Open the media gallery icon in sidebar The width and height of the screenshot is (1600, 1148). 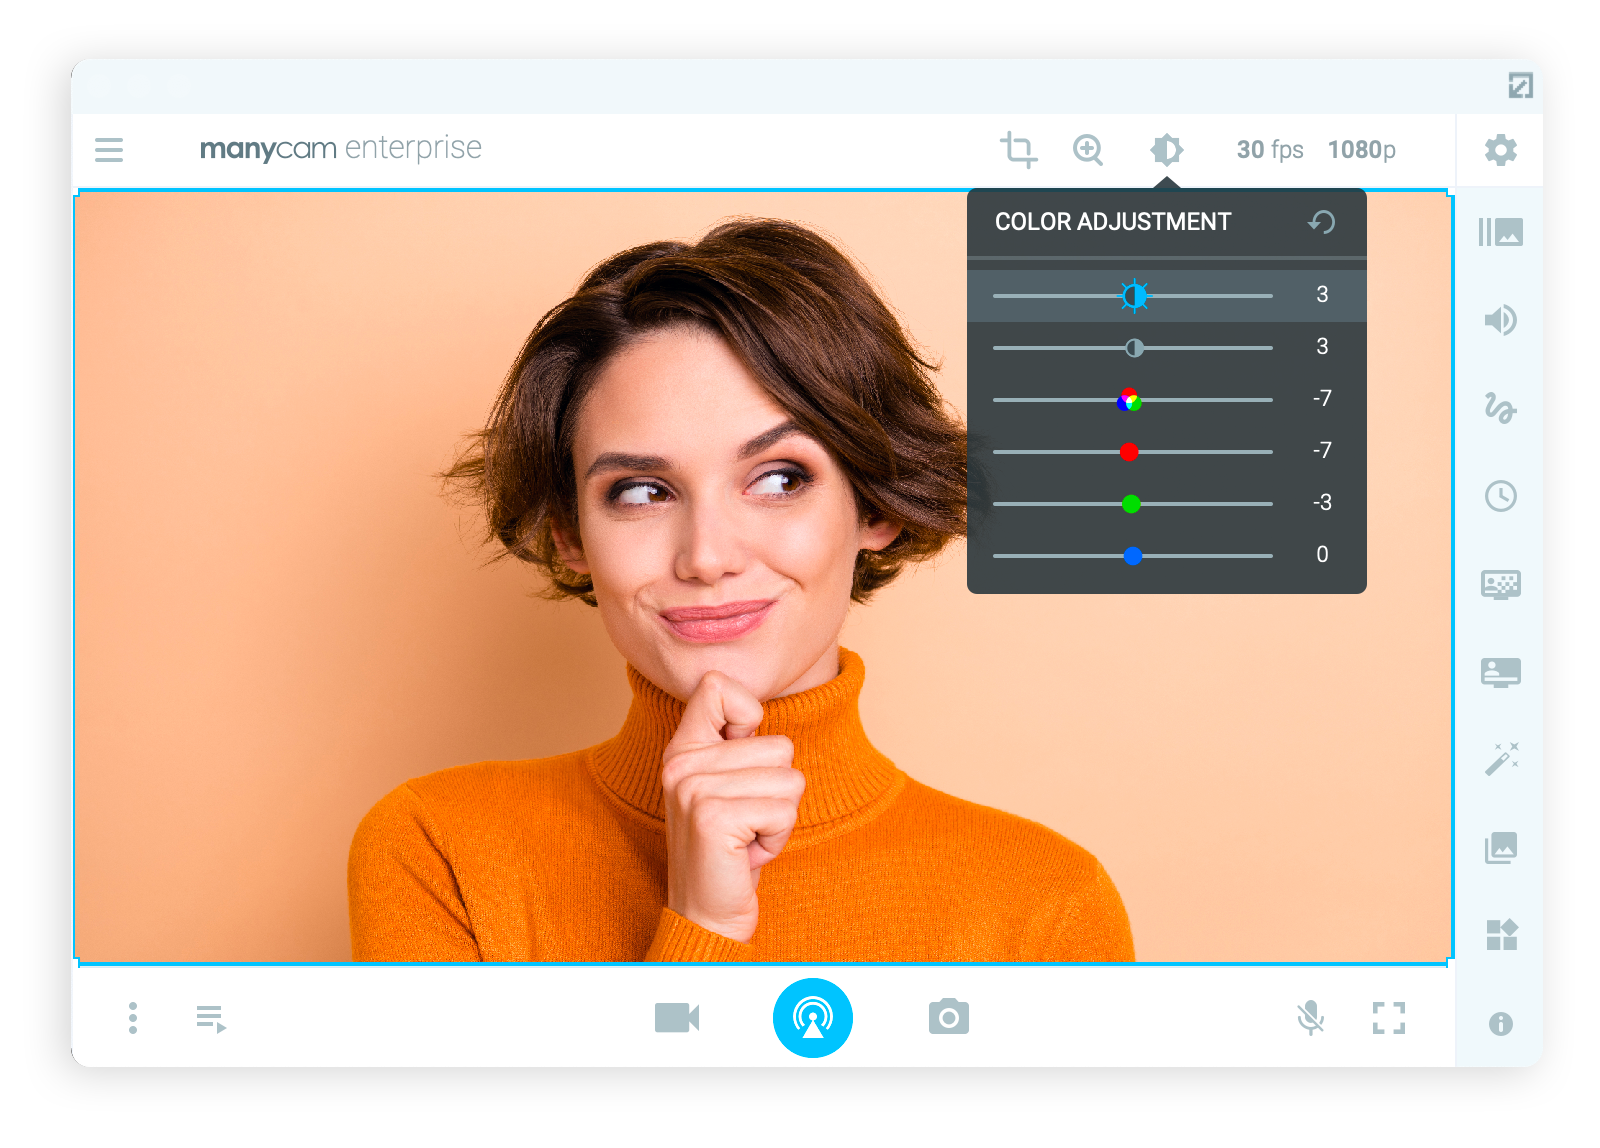pyautogui.click(x=1500, y=850)
